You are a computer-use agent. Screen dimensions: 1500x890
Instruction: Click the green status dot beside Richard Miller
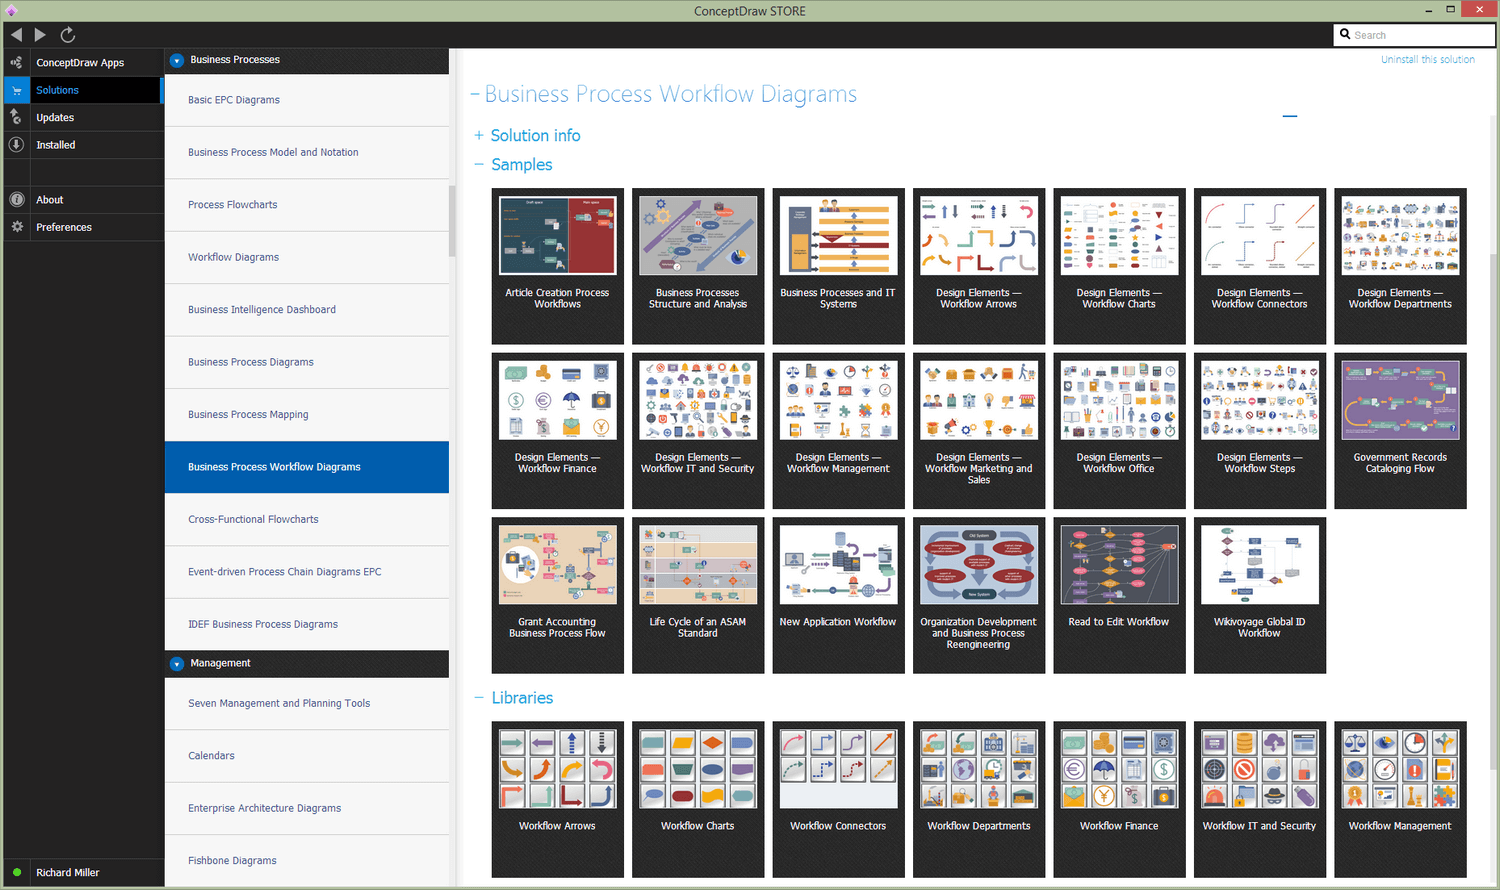[x=17, y=872]
